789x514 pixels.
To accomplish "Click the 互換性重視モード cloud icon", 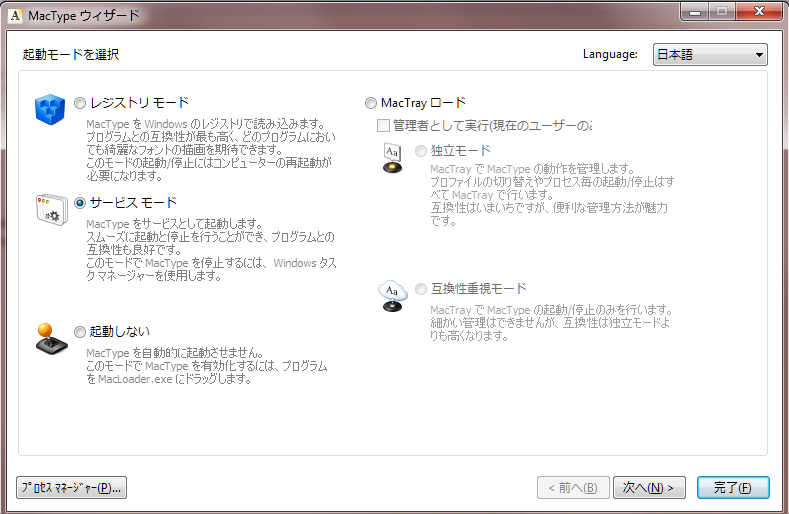I will (x=392, y=295).
